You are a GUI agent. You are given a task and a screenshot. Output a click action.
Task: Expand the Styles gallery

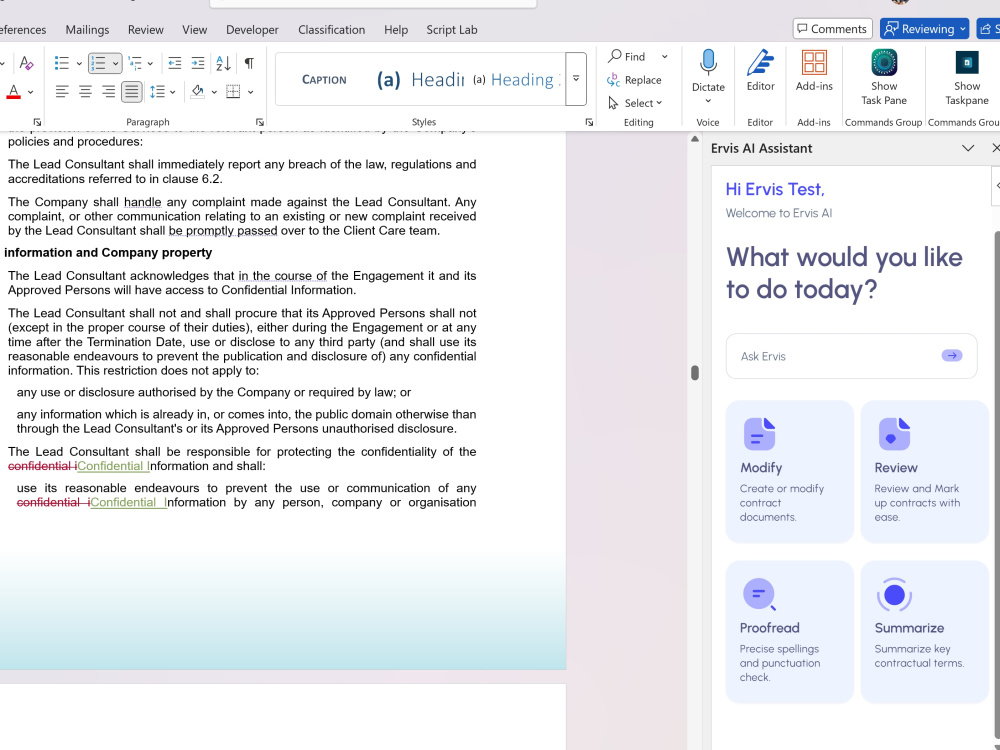pyautogui.click(x=576, y=79)
